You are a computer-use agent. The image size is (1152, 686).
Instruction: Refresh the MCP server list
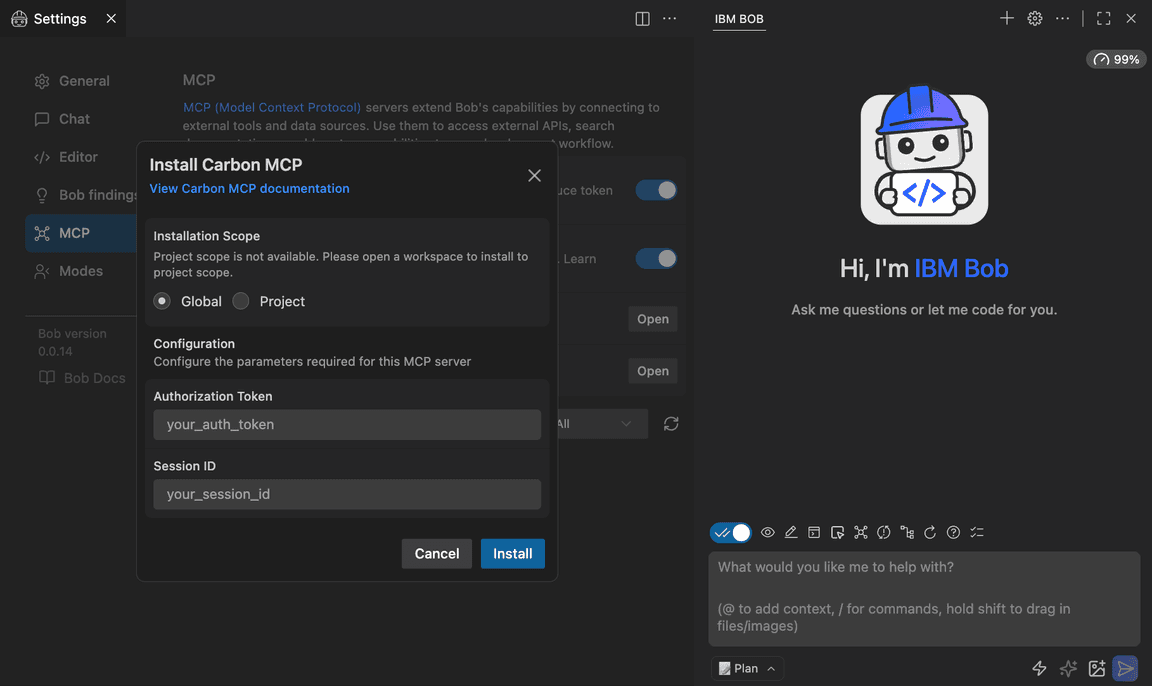click(670, 423)
